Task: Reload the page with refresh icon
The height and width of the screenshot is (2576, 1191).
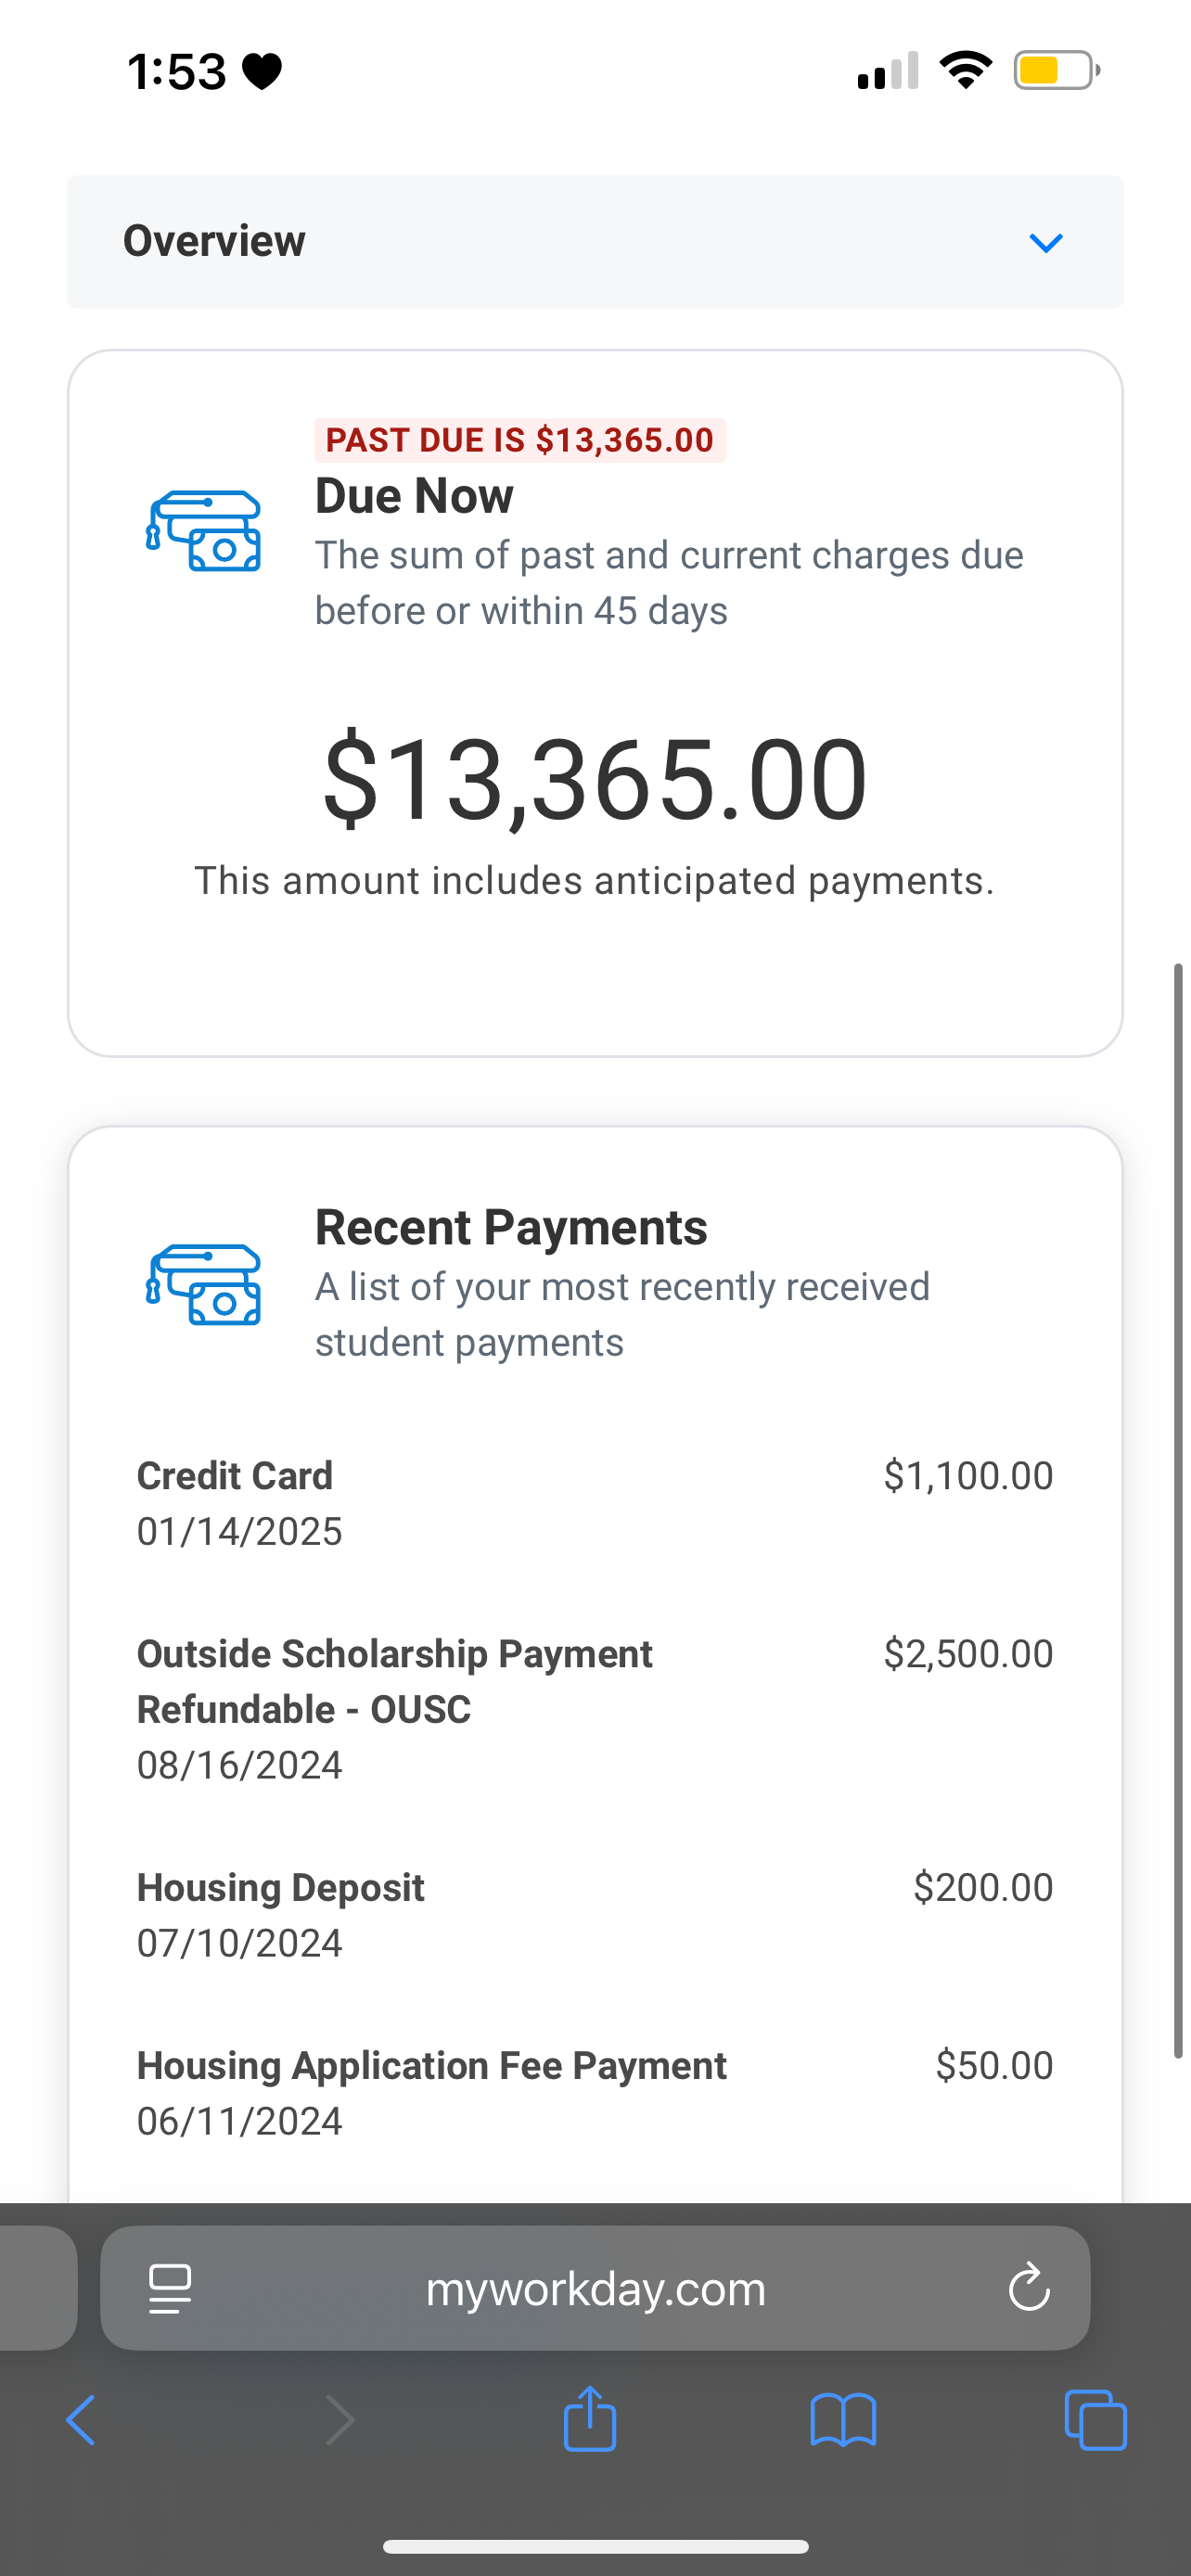Action: [x=1028, y=2288]
